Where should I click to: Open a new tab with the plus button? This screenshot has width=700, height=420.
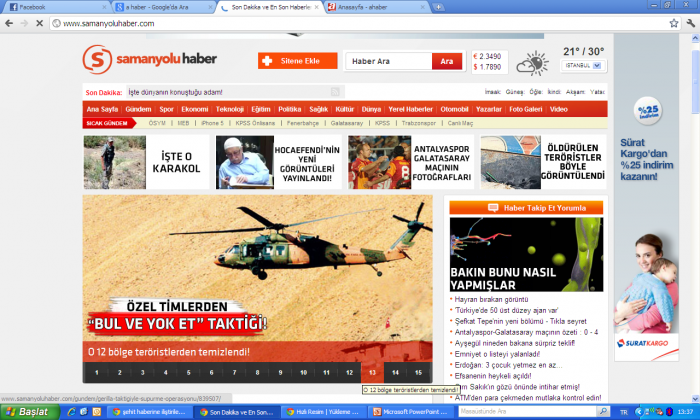tap(438, 7)
